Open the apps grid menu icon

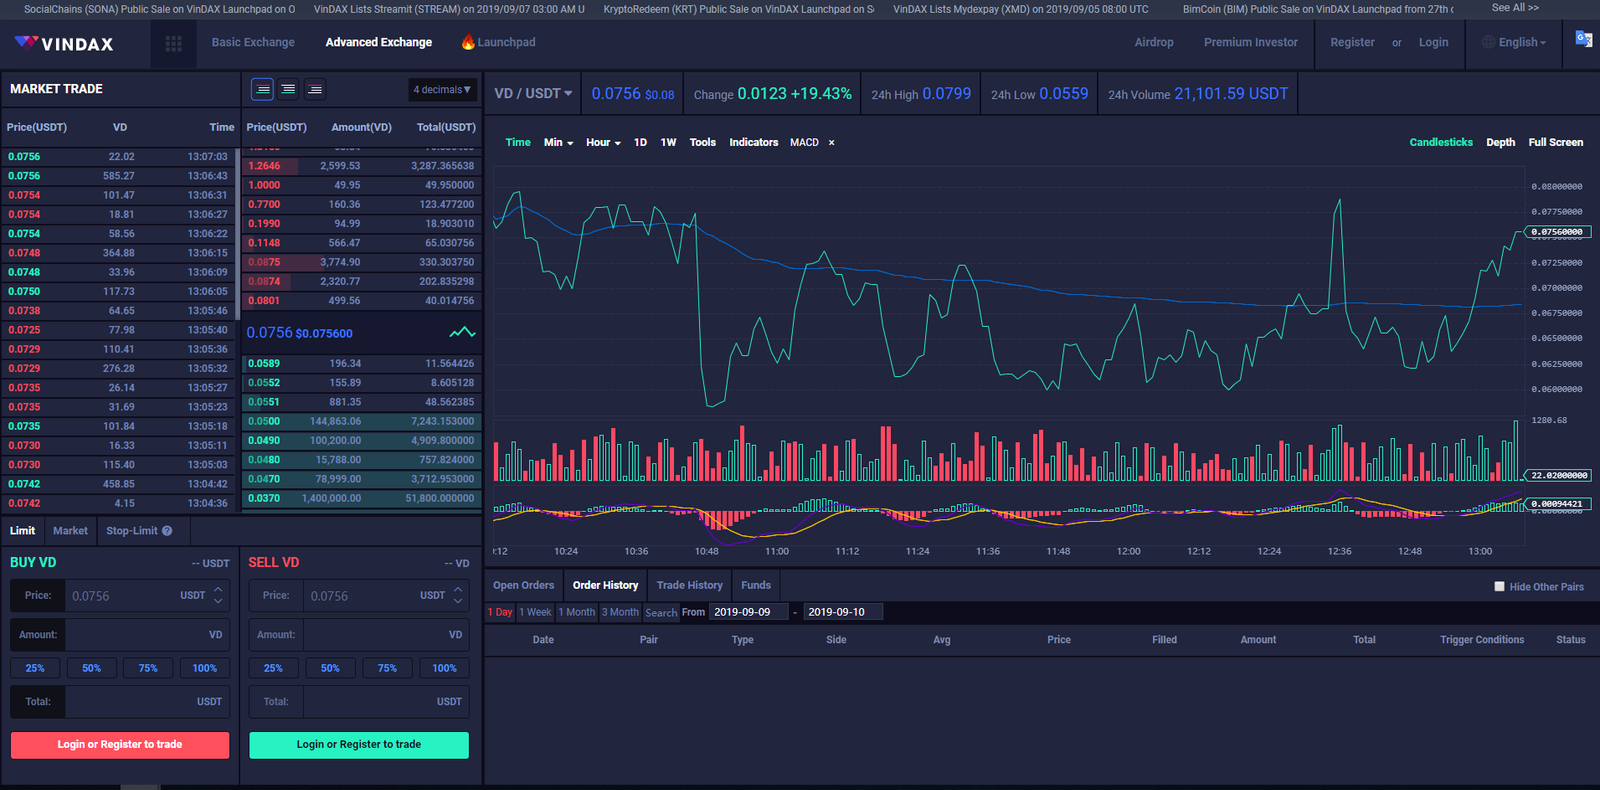coord(173,43)
